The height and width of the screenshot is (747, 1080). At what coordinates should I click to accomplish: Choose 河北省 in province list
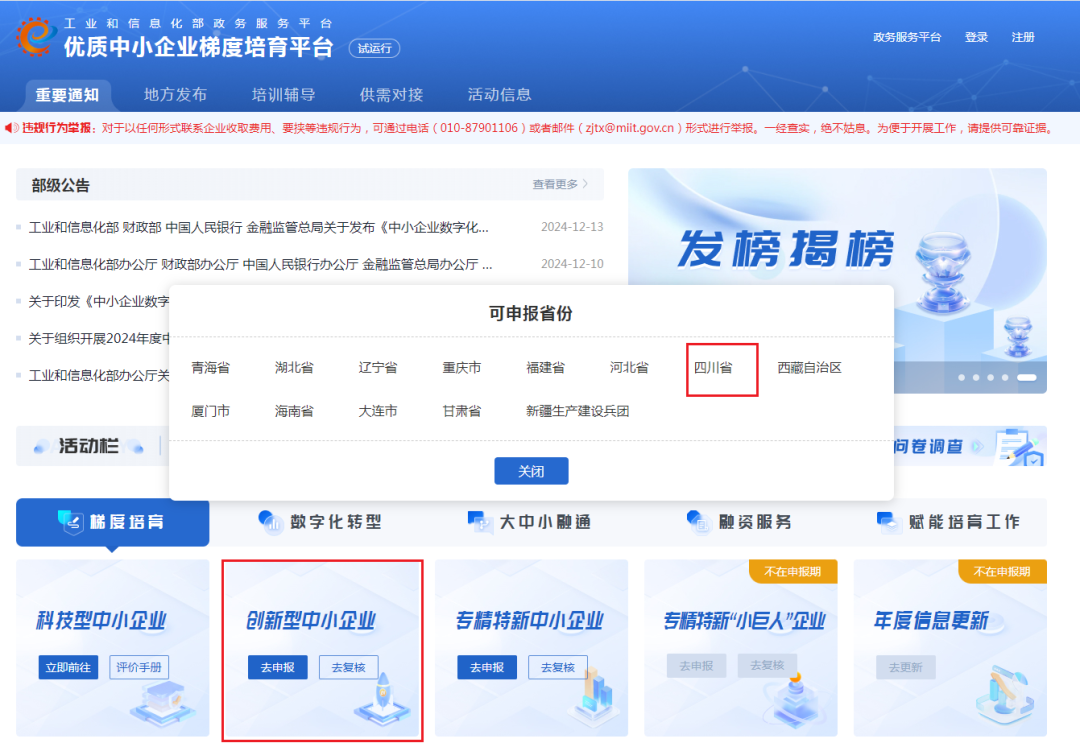[629, 368]
